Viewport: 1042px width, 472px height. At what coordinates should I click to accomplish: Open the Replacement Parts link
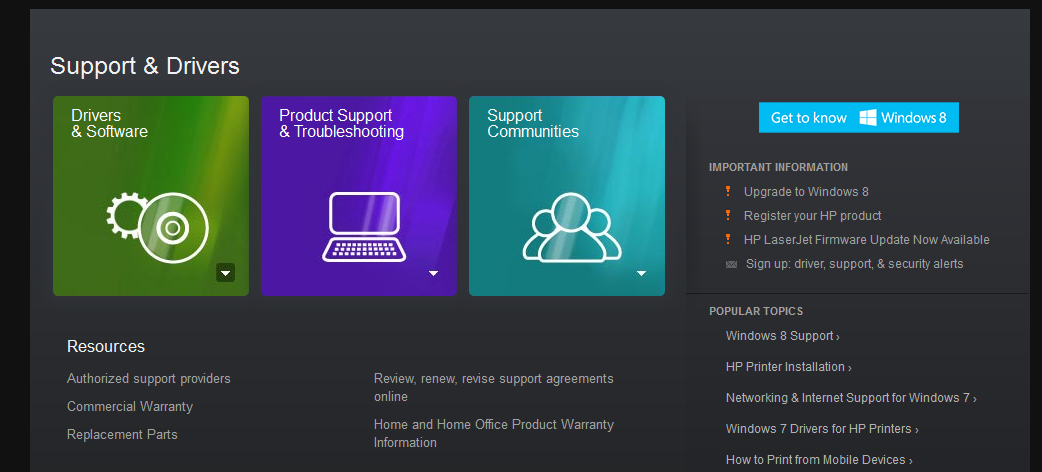click(122, 434)
